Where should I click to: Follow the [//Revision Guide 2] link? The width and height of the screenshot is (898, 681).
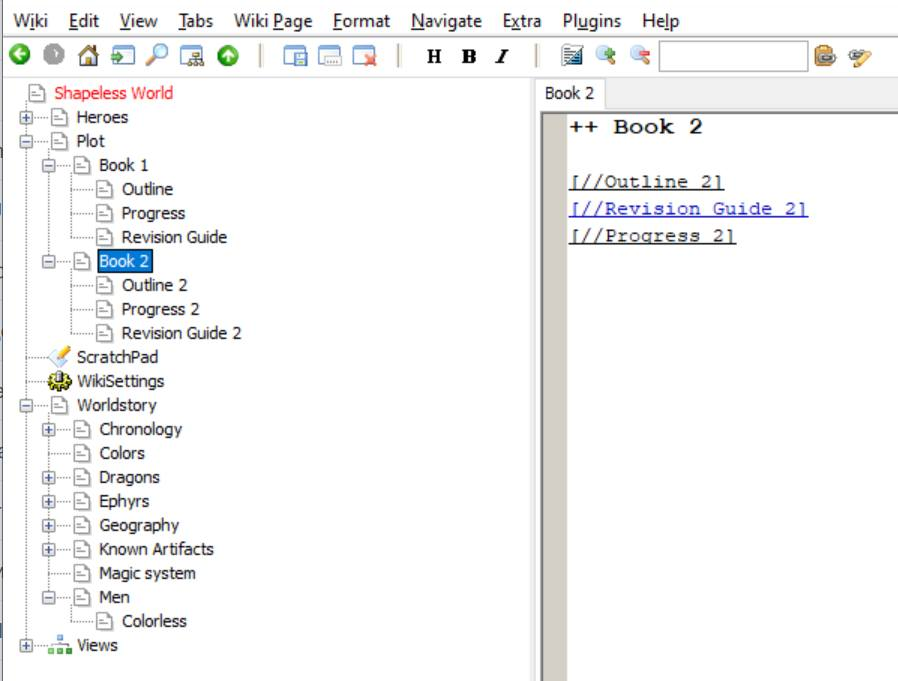click(x=688, y=208)
